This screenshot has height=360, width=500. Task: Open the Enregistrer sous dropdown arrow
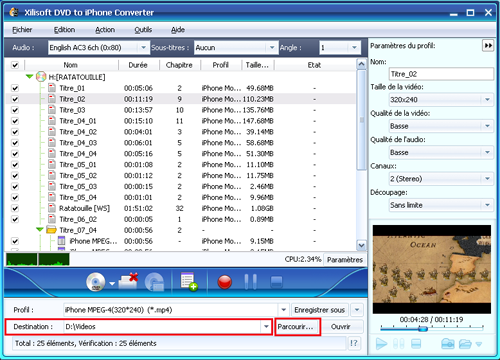tap(357, 310)
